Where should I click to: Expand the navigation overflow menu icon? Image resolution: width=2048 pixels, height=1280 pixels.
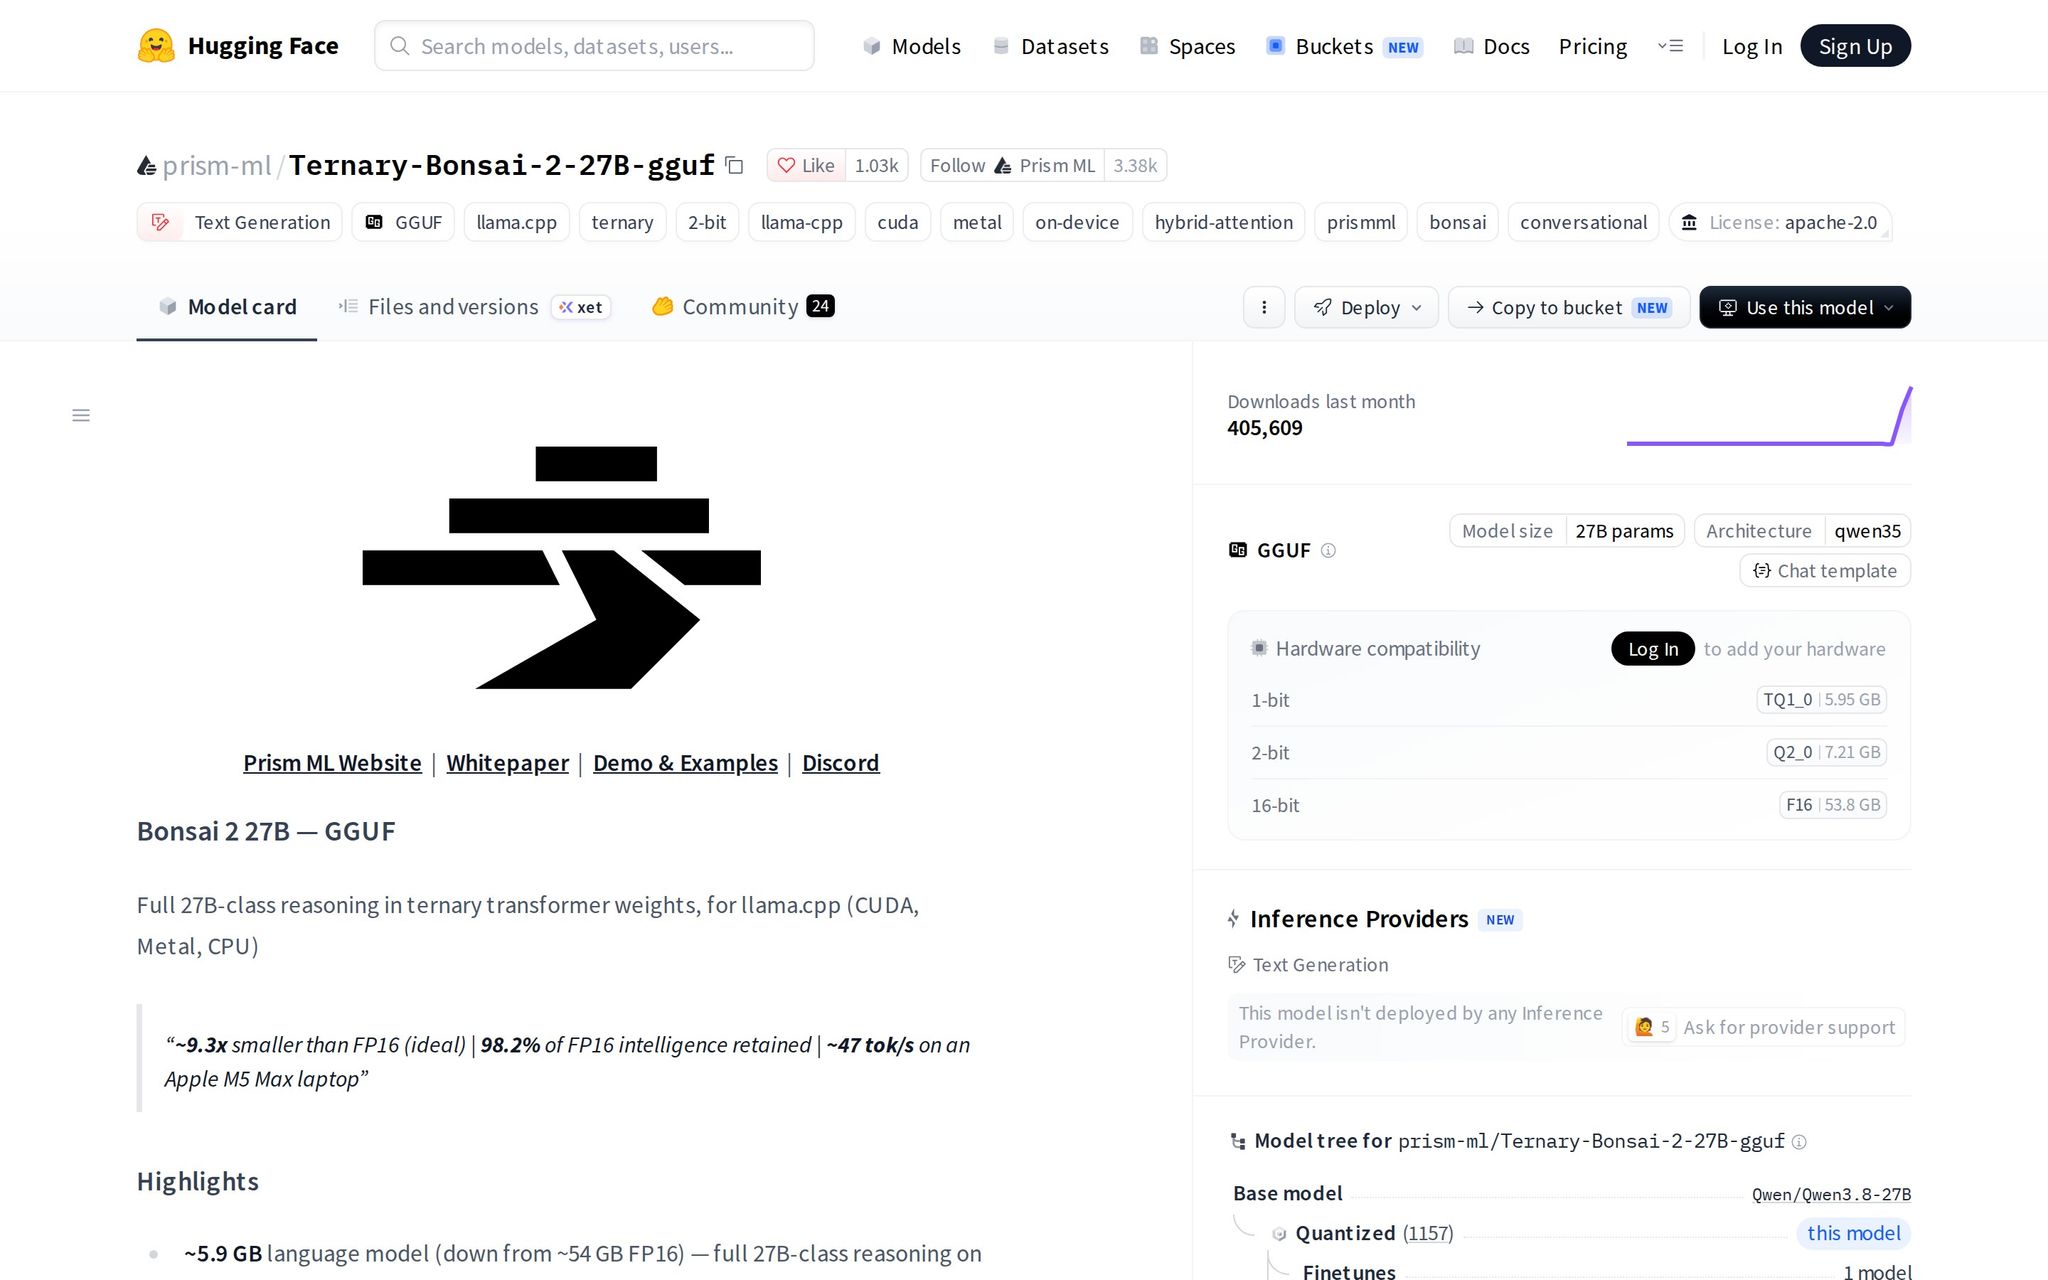pos(1670,46)
